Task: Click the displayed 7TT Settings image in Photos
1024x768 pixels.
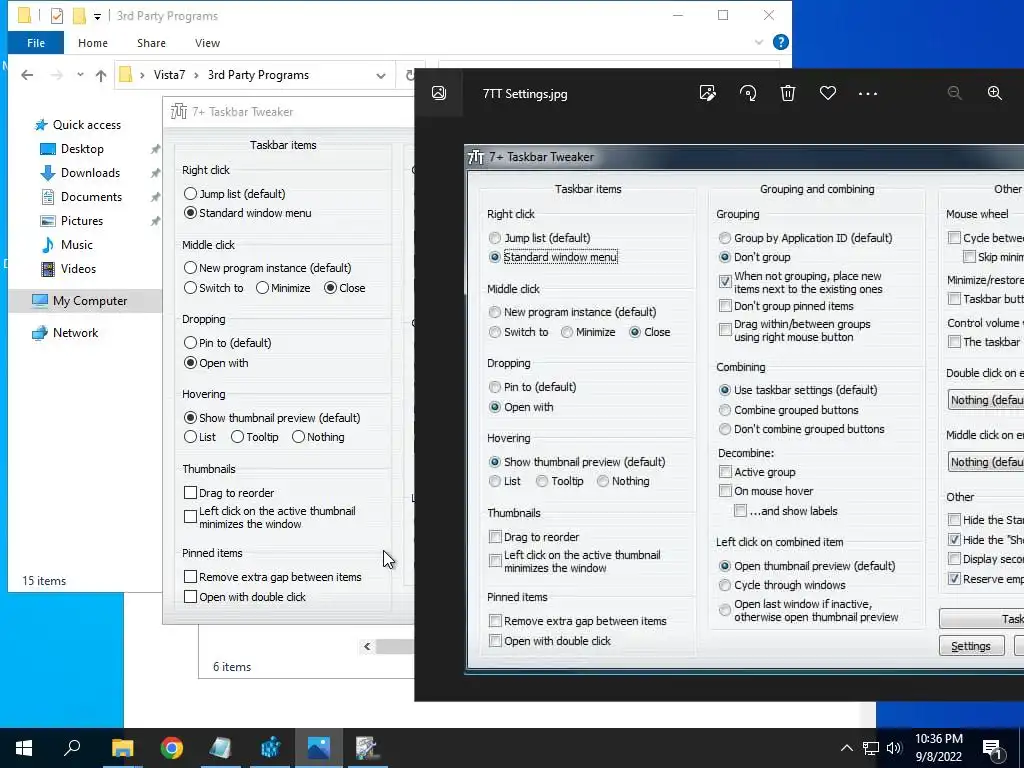Action: point(744,408)
